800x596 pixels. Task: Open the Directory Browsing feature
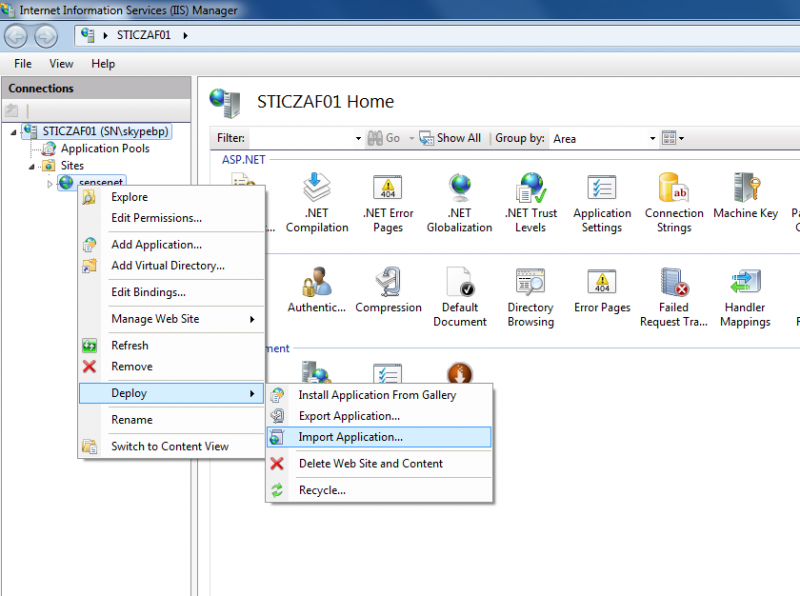click(531, 297)
